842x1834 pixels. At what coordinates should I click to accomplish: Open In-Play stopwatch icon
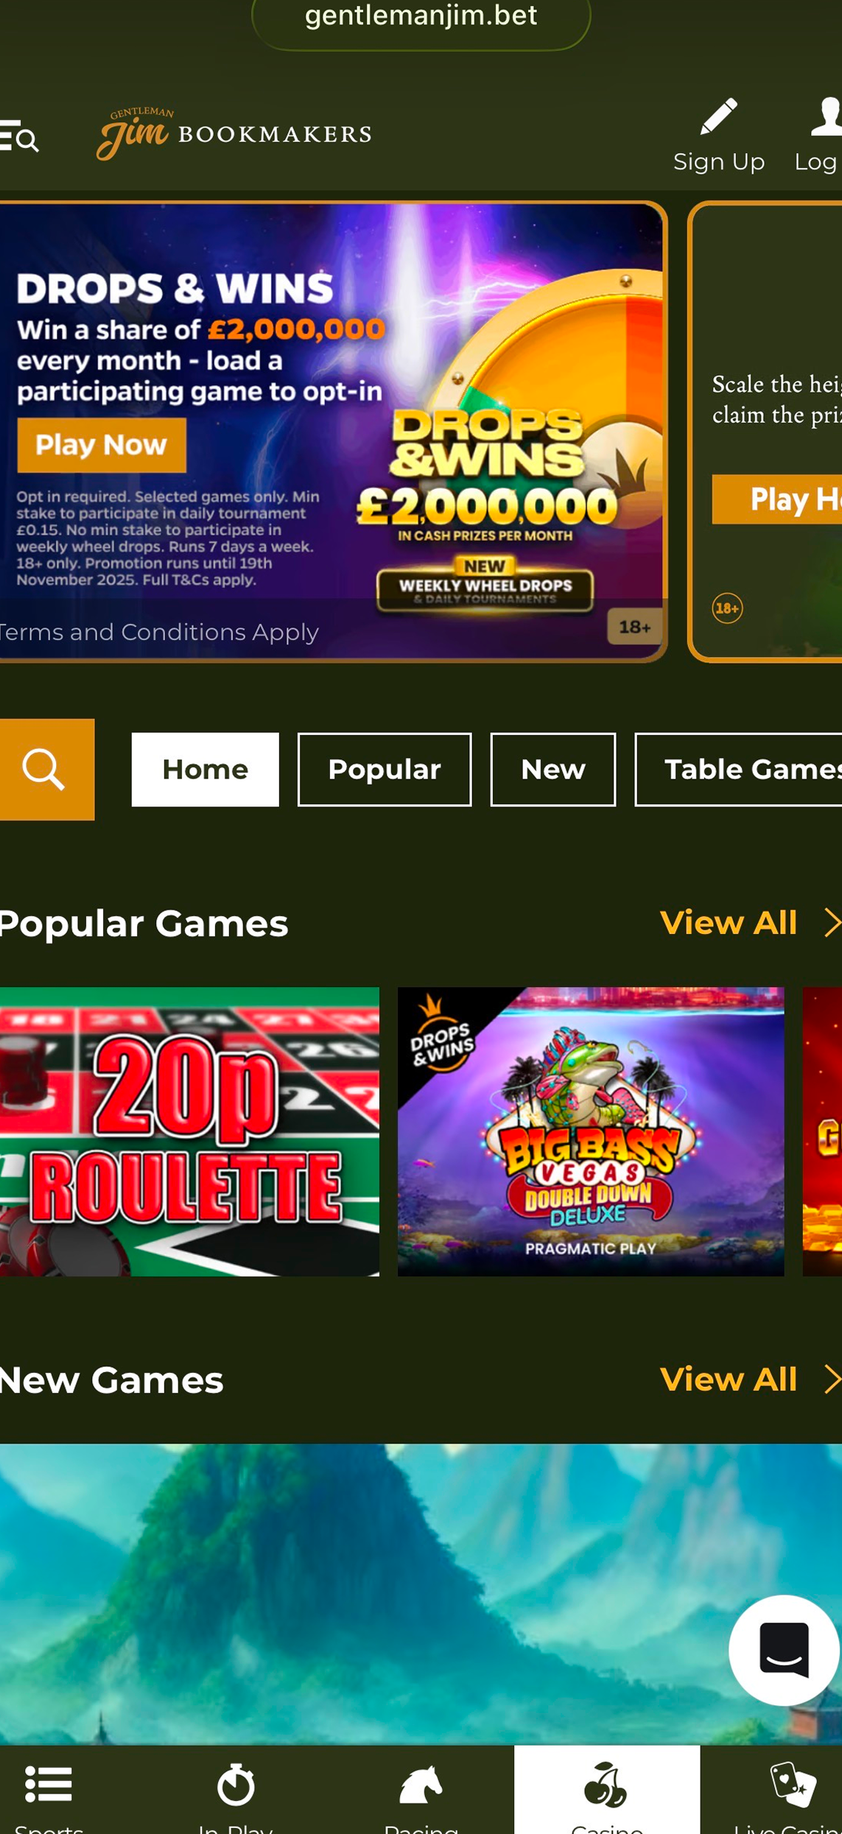236,1785
